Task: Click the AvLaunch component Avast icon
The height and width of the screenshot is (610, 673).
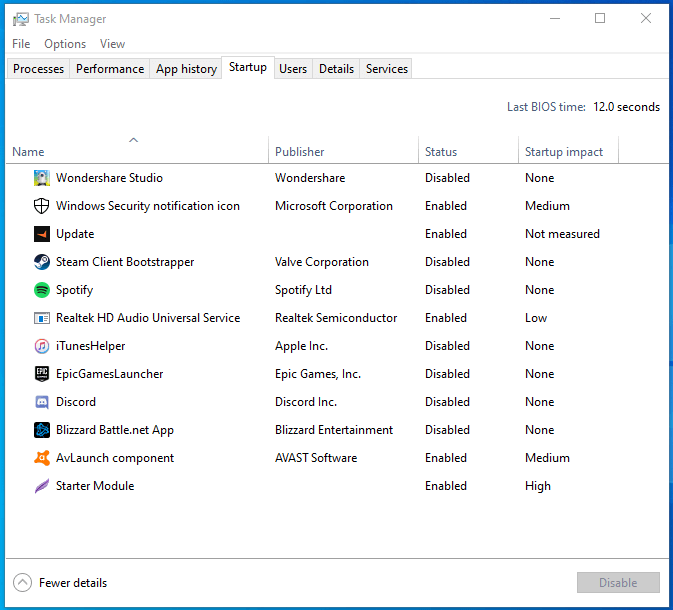Action: click(42, 458)
